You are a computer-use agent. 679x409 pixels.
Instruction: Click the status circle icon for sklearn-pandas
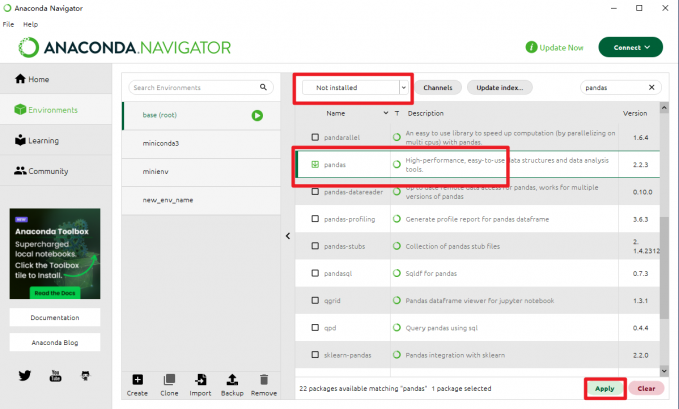(x=397, y=354)
